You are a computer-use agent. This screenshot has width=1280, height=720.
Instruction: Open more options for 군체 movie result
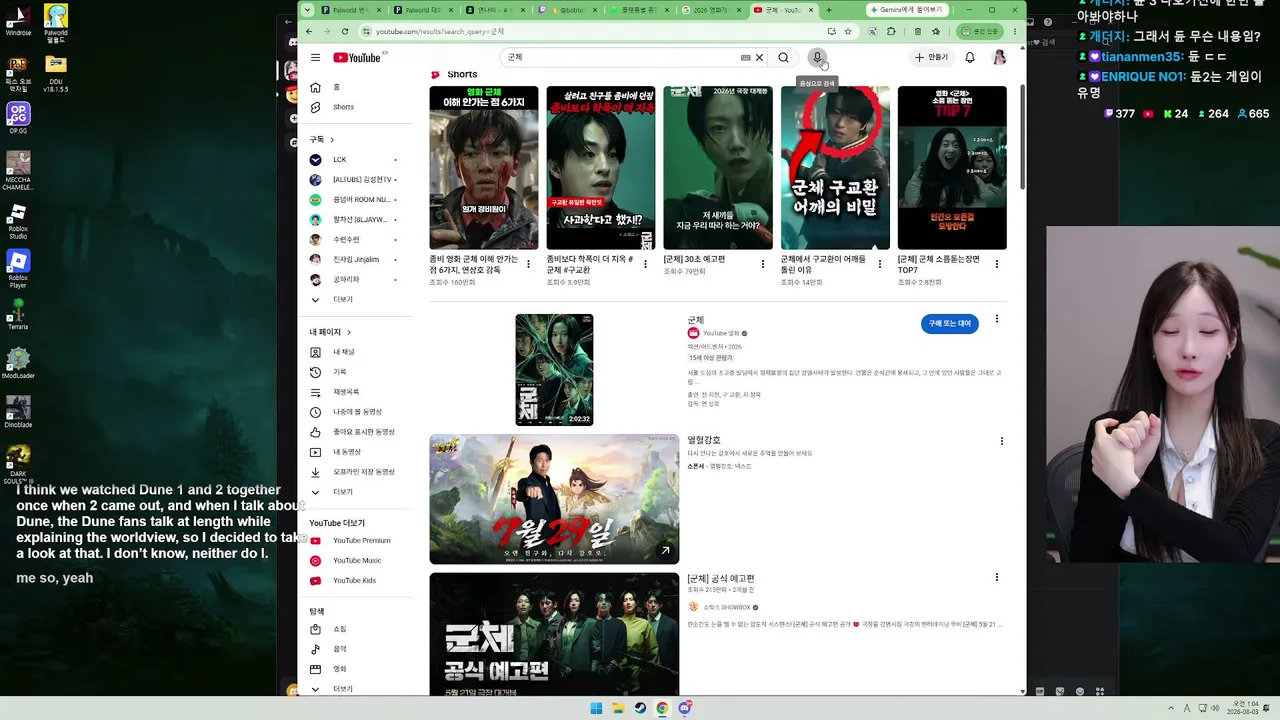[x=996, y=320]
